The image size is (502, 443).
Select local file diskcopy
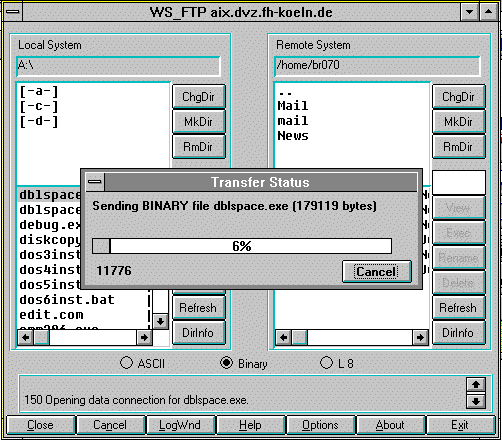[x=50, y=240]
